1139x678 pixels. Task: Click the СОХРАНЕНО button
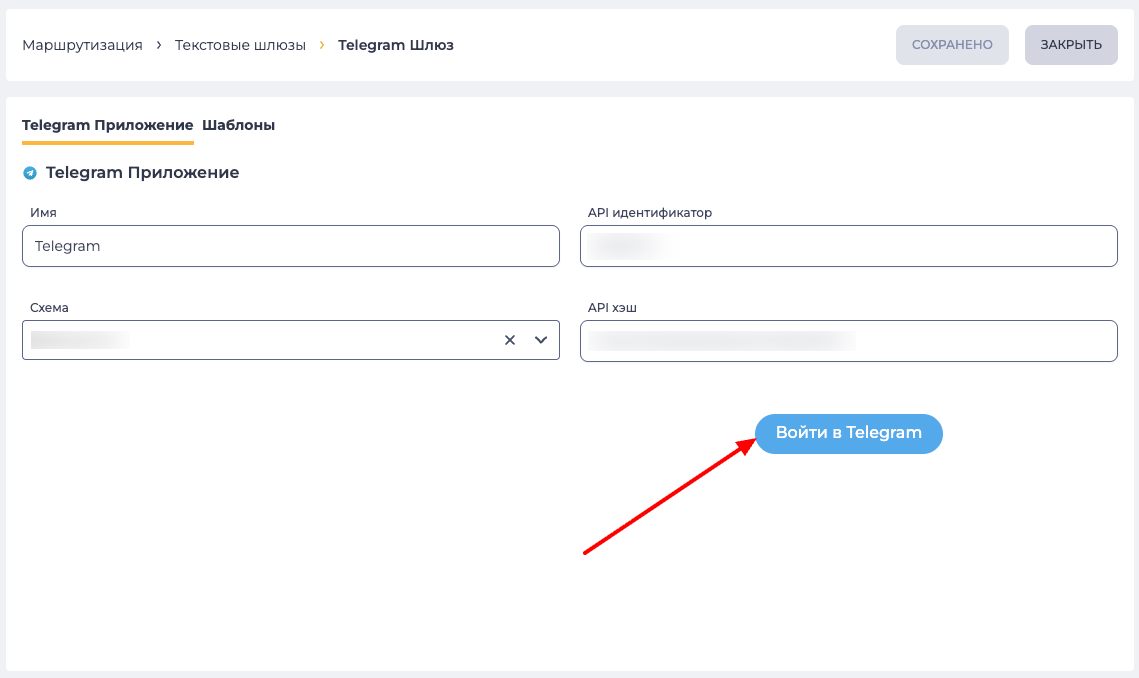952,45
